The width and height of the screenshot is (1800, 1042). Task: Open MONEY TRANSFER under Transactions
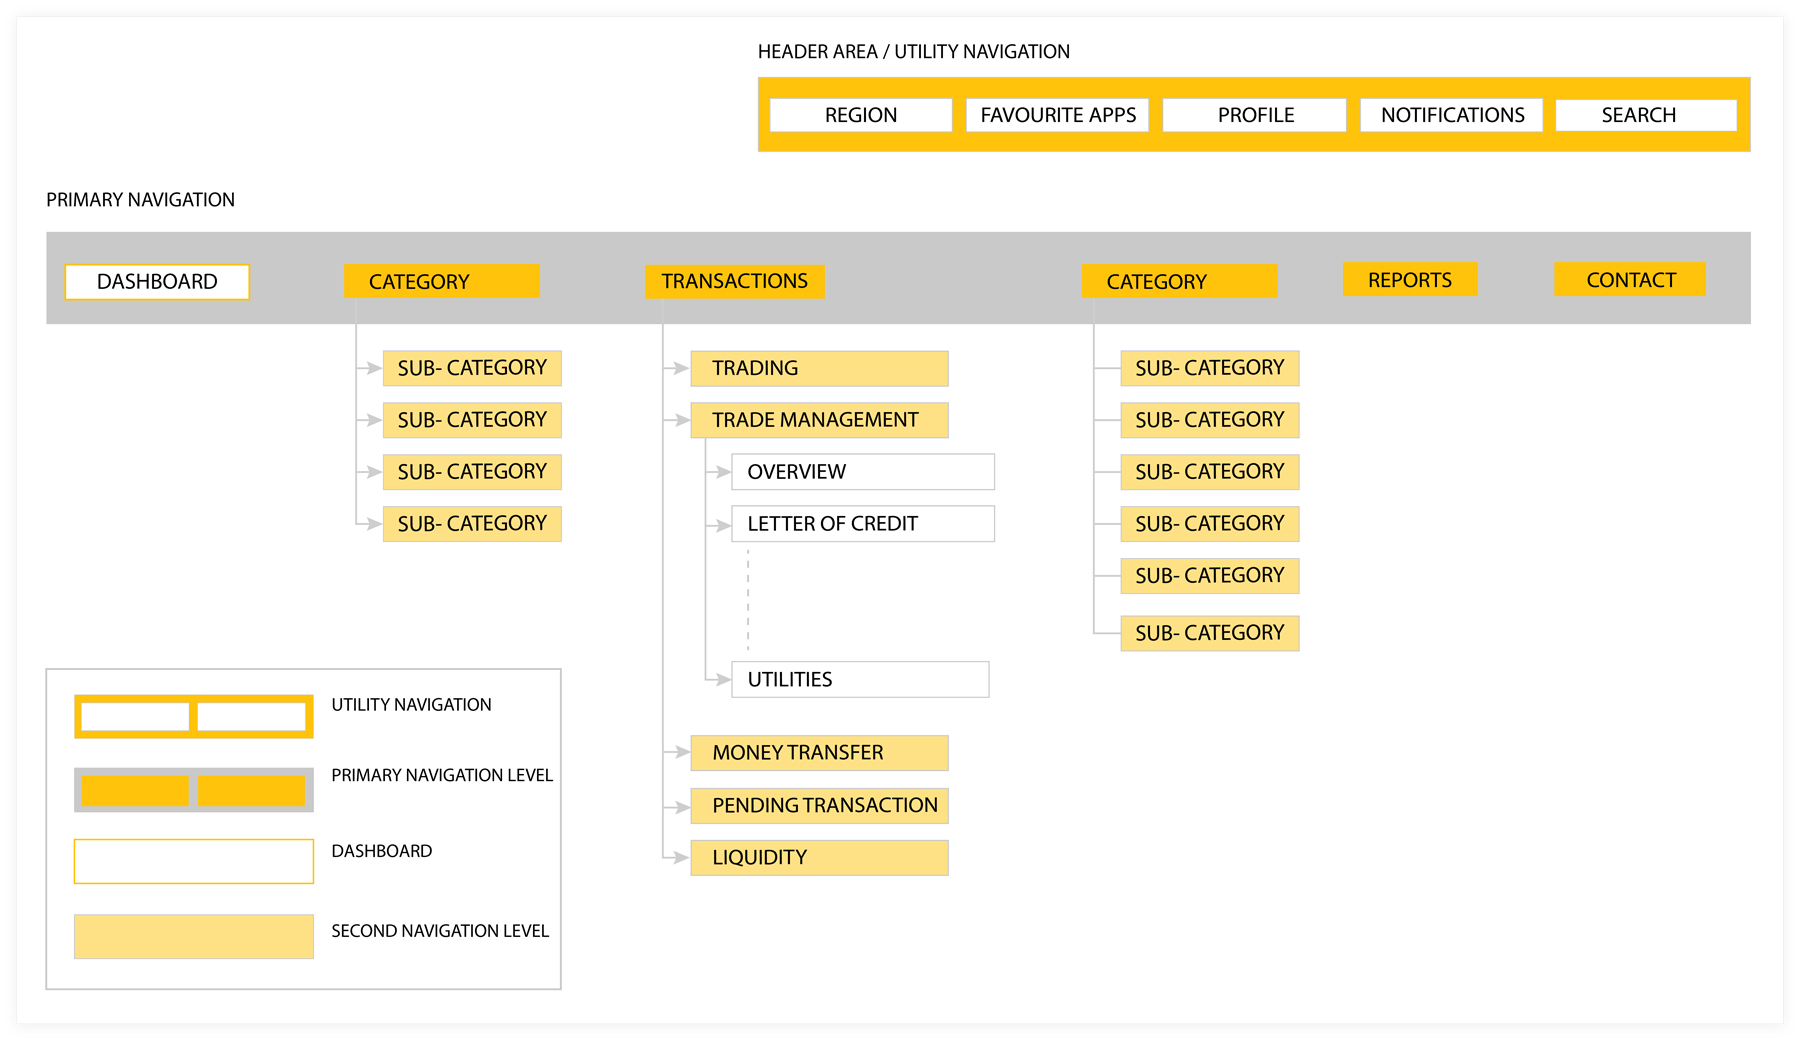tap(819, 753)
